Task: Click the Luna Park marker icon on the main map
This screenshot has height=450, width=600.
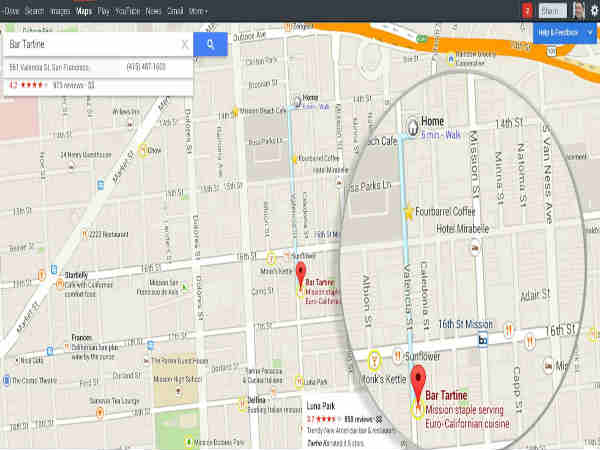Action: pos(299,382)
